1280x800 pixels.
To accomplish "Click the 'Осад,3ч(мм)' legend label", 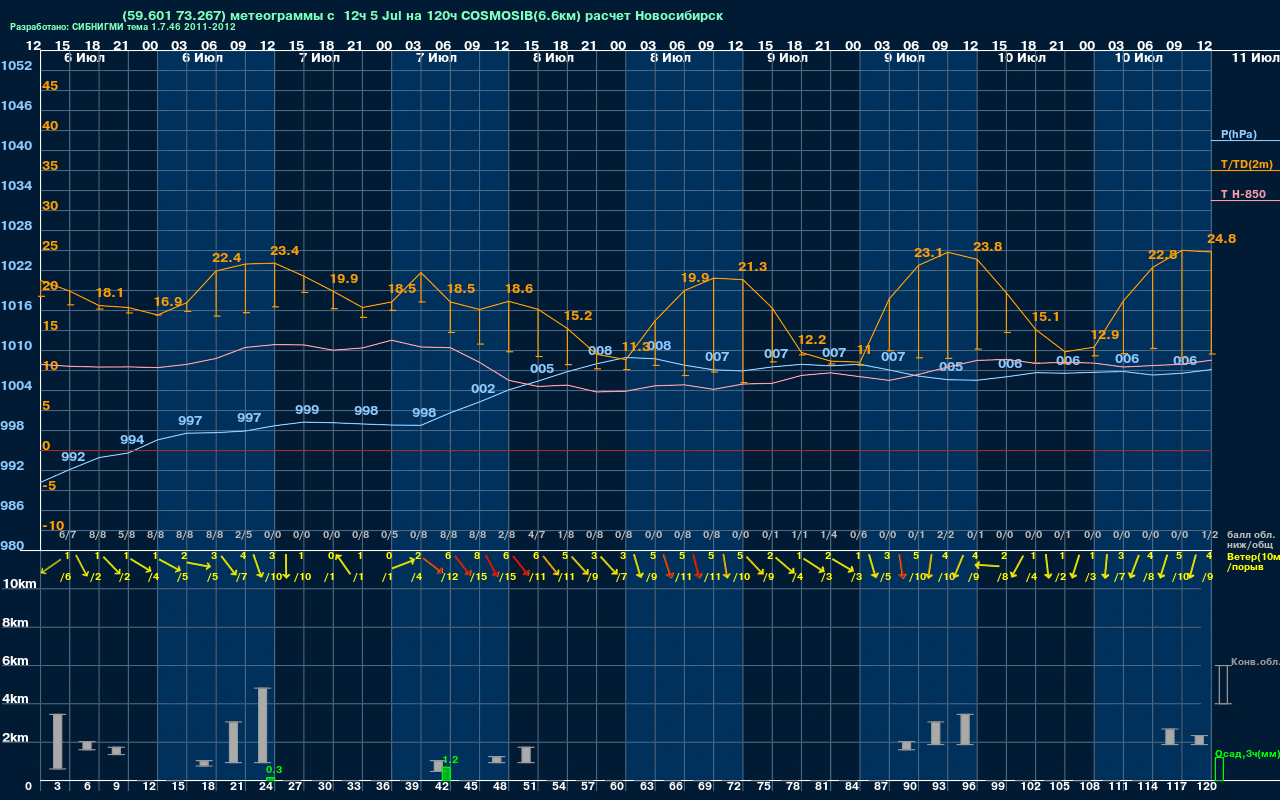I will click(1246, 753).
